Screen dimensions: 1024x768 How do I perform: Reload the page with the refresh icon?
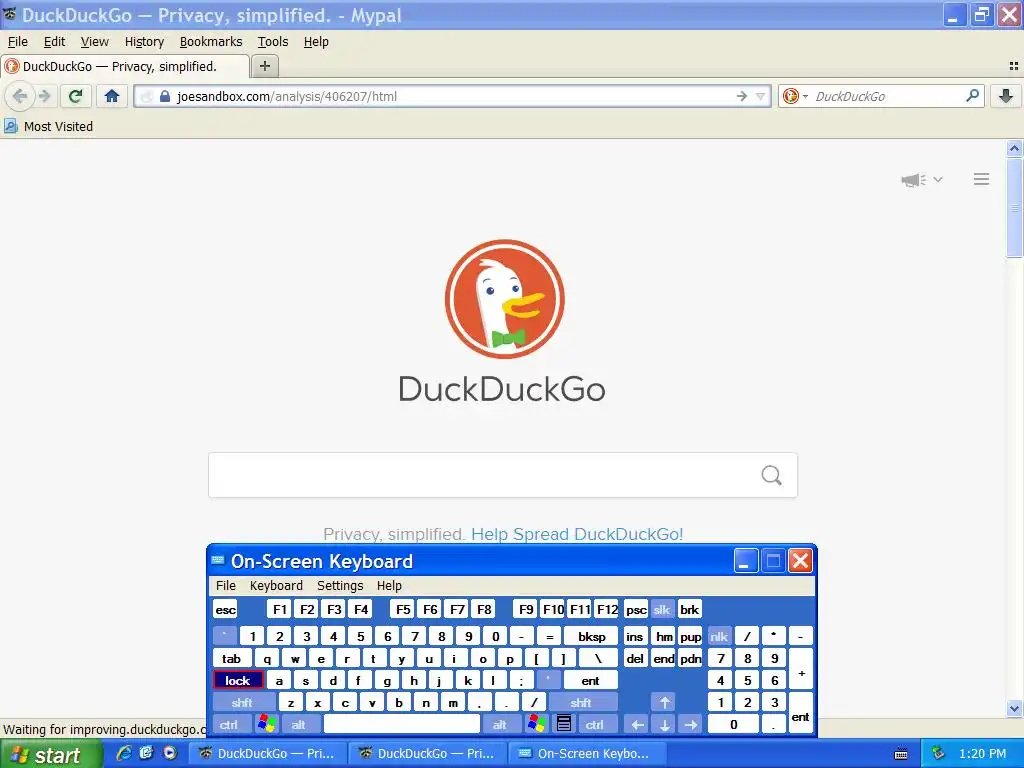[76, 97]
